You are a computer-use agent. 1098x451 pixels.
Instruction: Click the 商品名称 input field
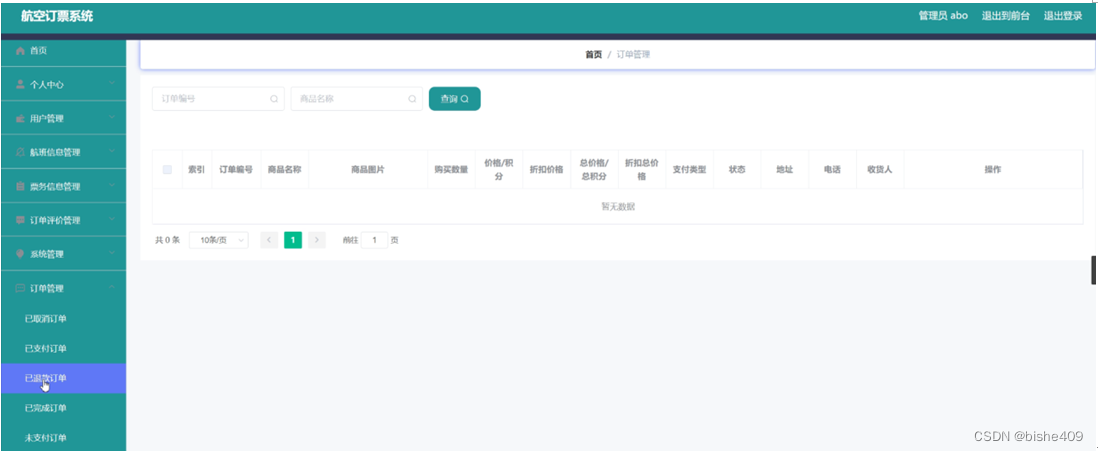[356, 99]
